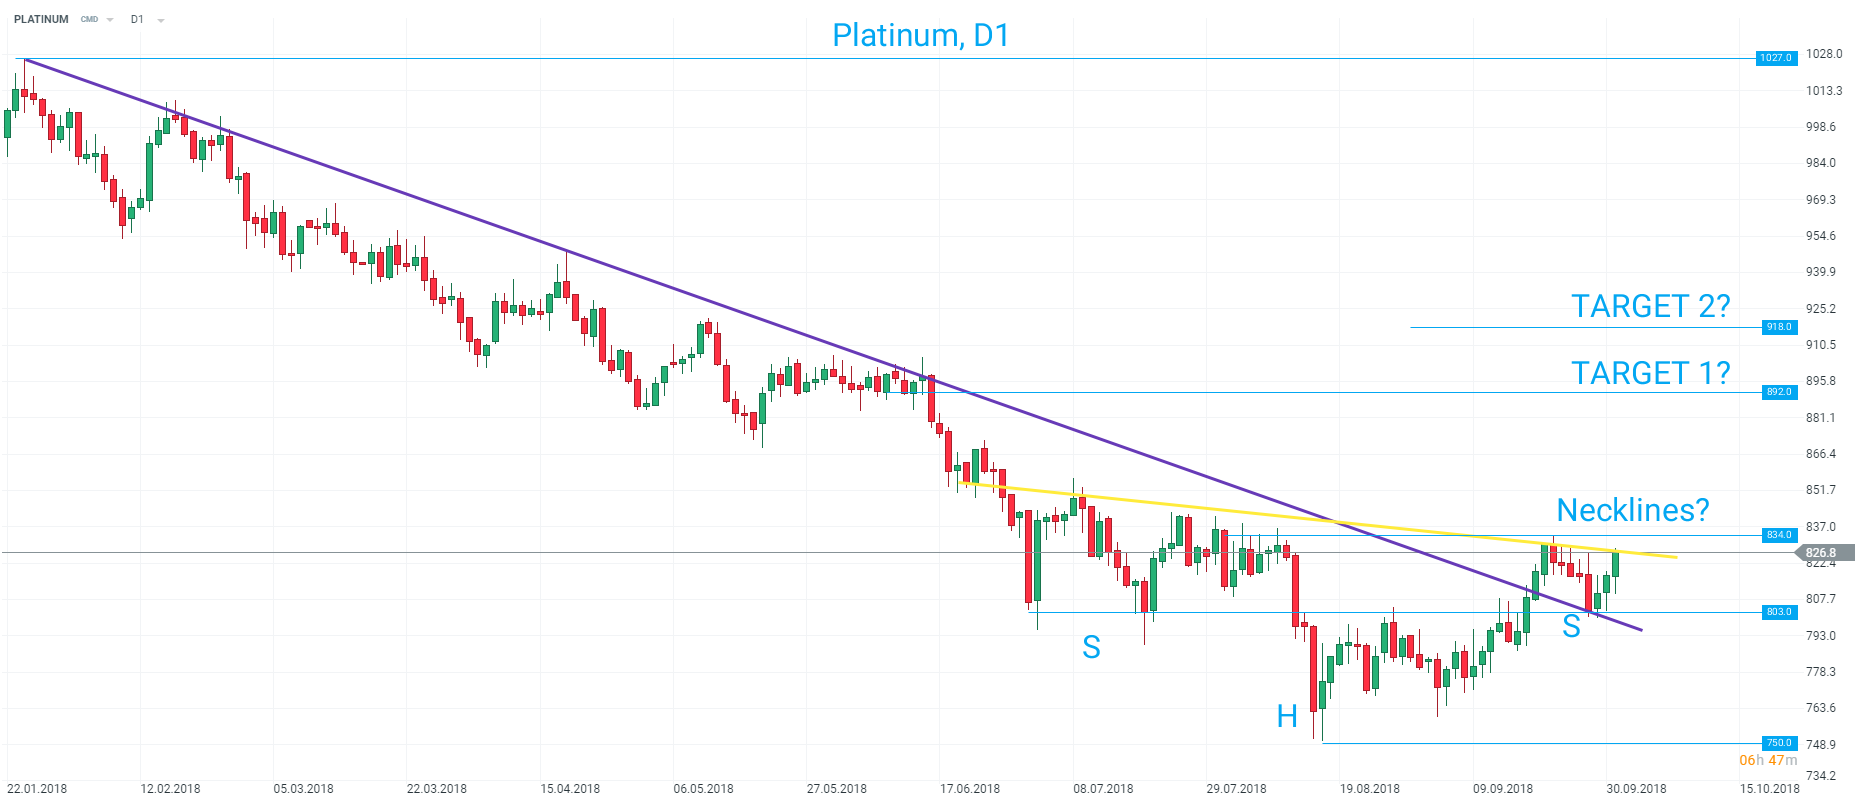Select the left S shoulder label
The image size is (1866, 806).
tap(1091, 647)
